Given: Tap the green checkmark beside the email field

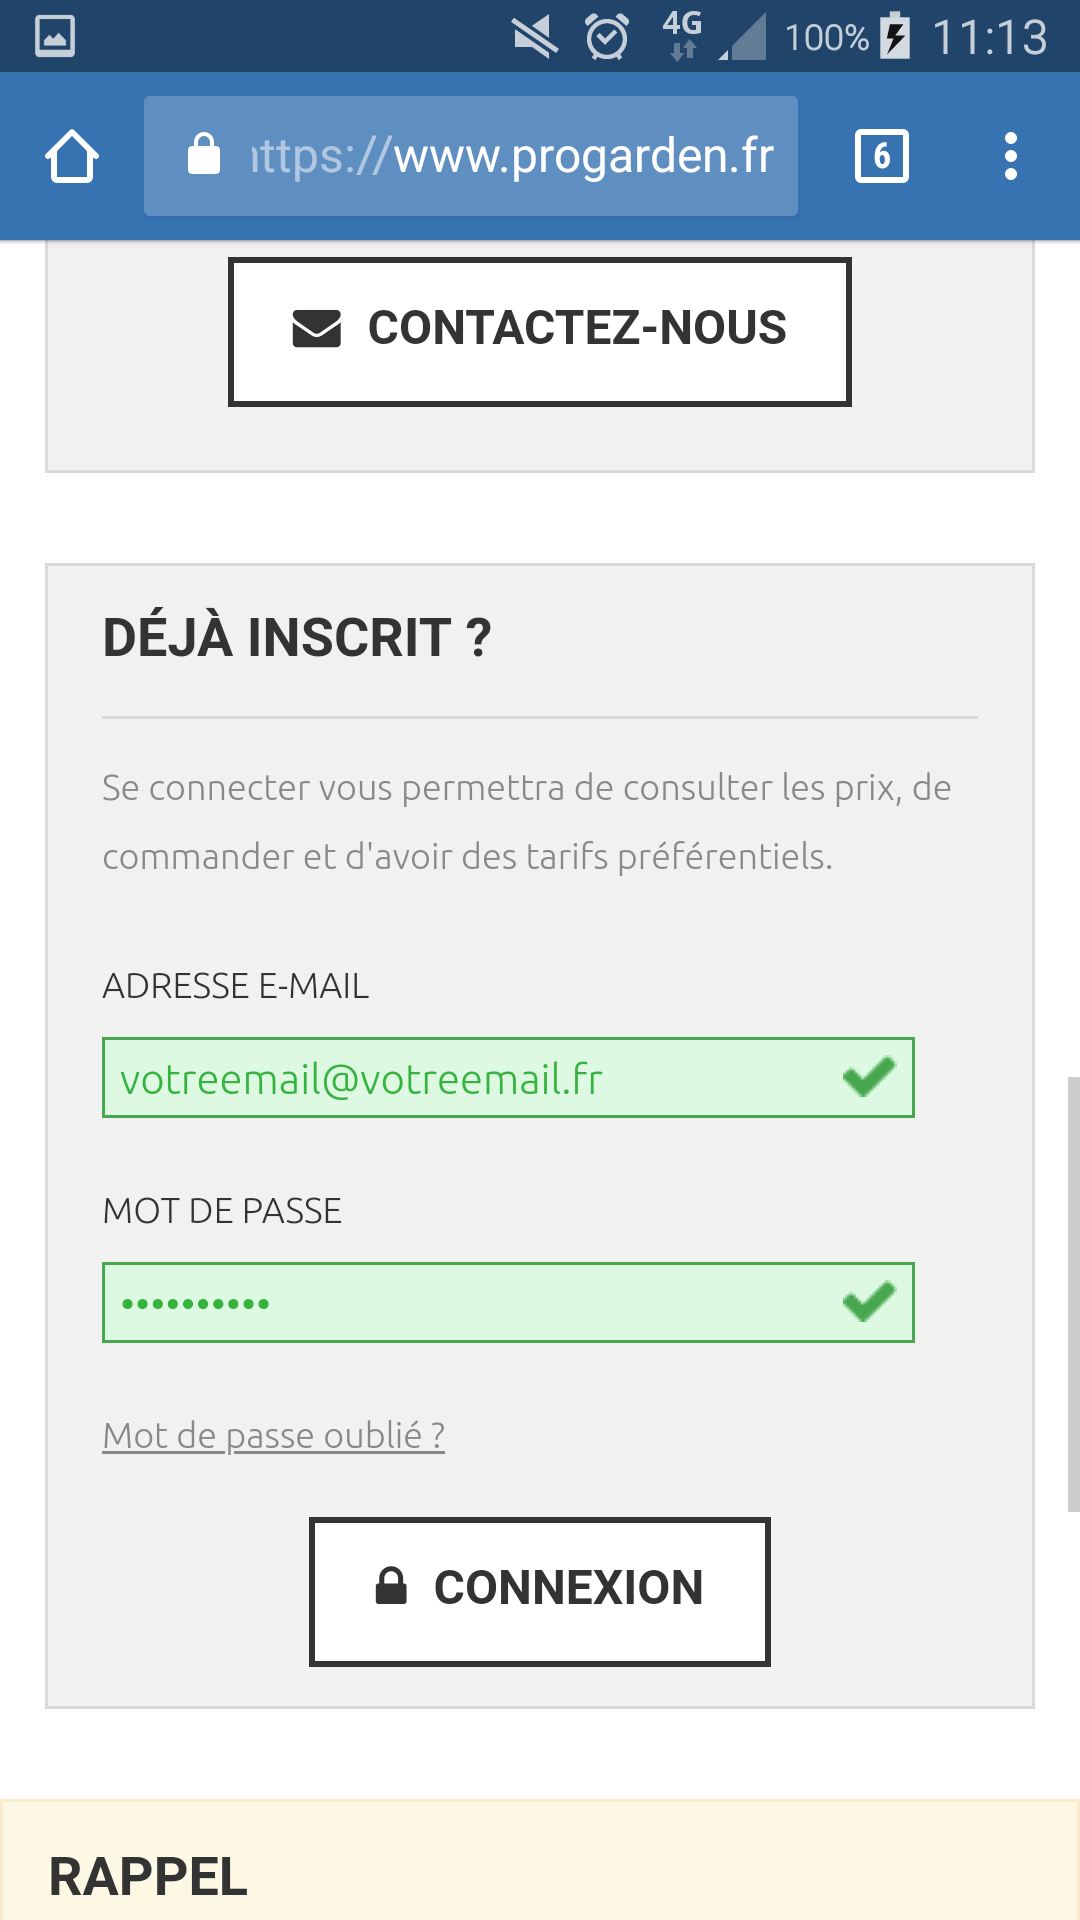Looking at the screenshot, I should click(x=868, y=1077).
